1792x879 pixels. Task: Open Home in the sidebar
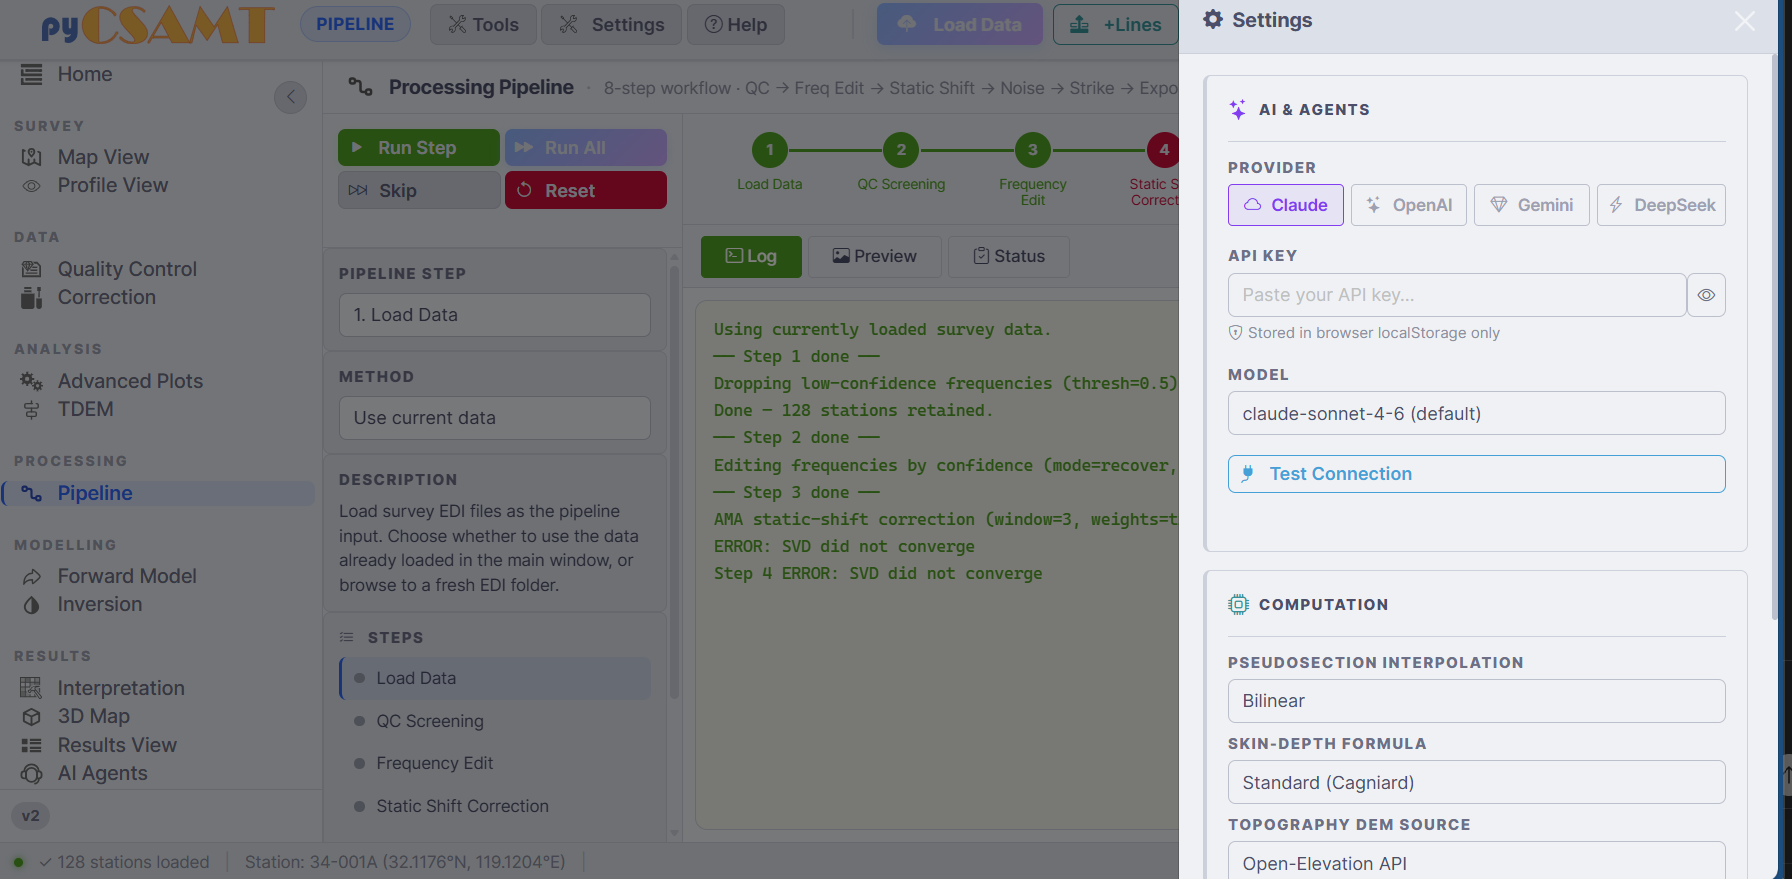(85, 74)
